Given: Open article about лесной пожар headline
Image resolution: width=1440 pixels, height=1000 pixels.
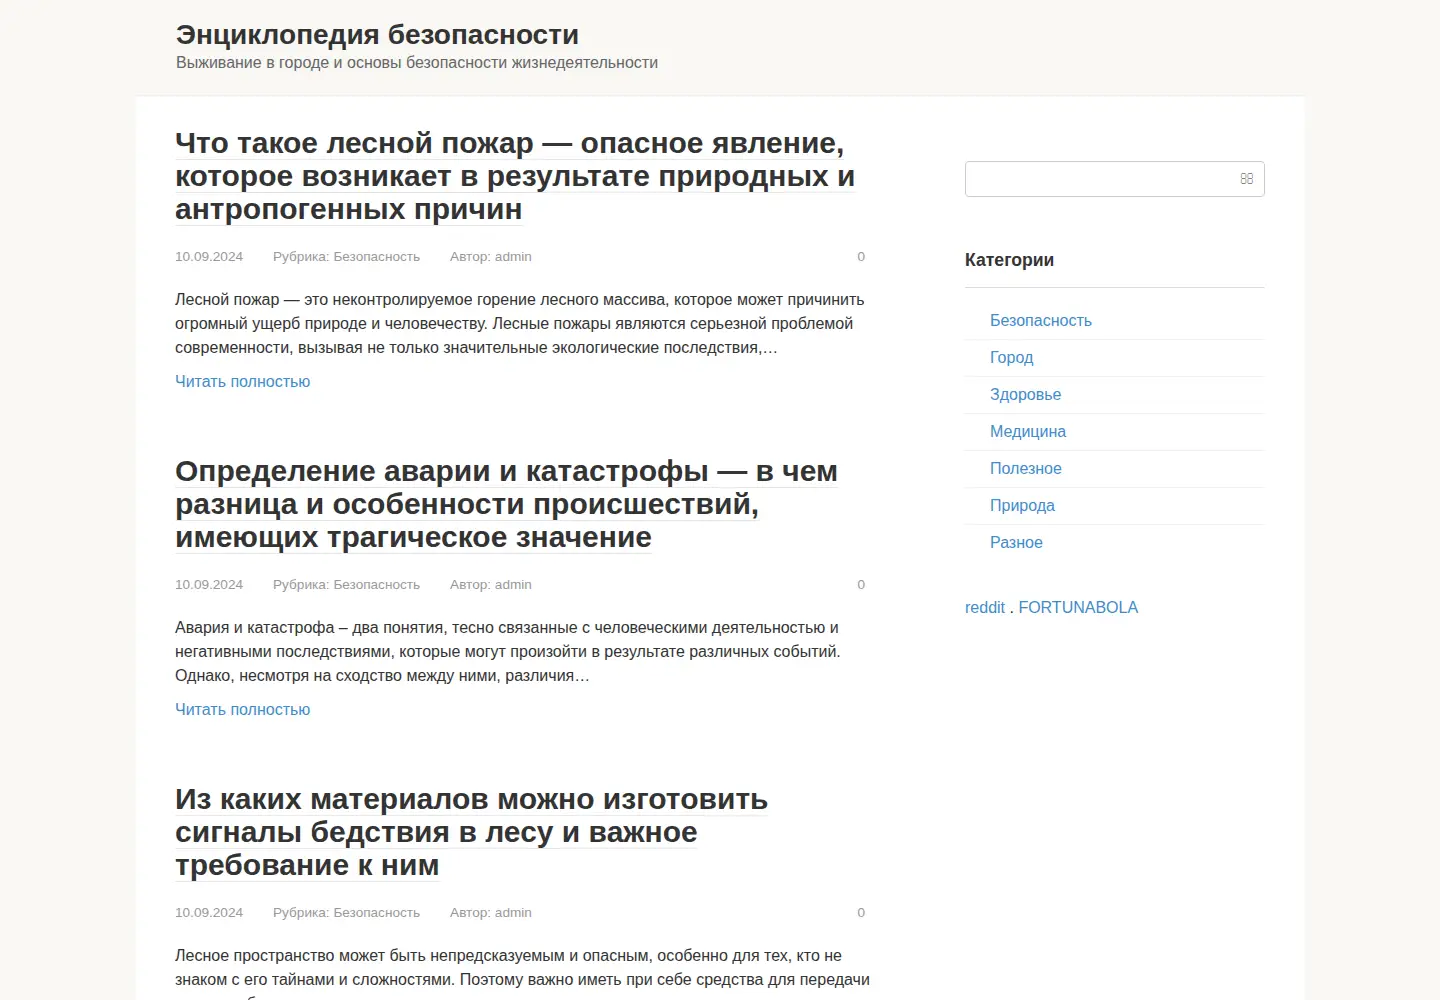Looking at the screenshot, I should click(515, 176).
